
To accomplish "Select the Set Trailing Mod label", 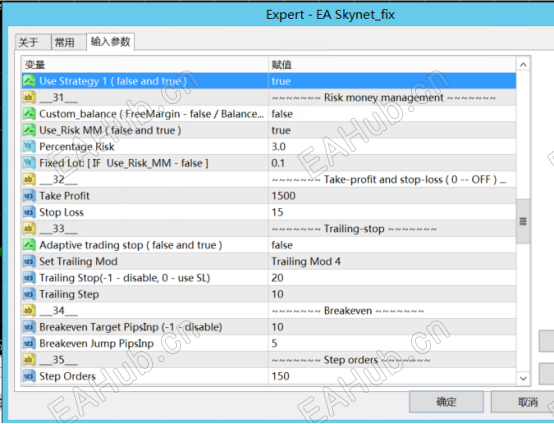I will pos(78,261).
